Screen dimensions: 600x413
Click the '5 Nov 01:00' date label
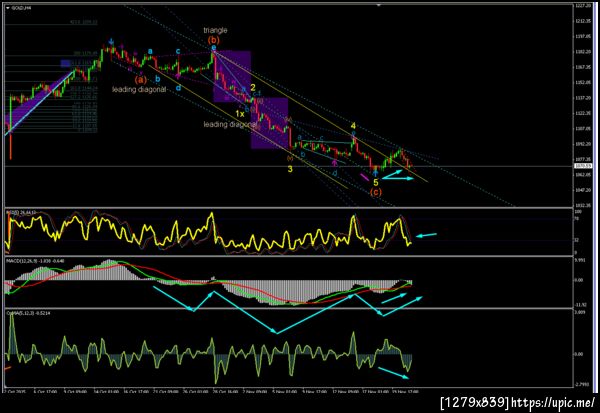tap(287, 392)
